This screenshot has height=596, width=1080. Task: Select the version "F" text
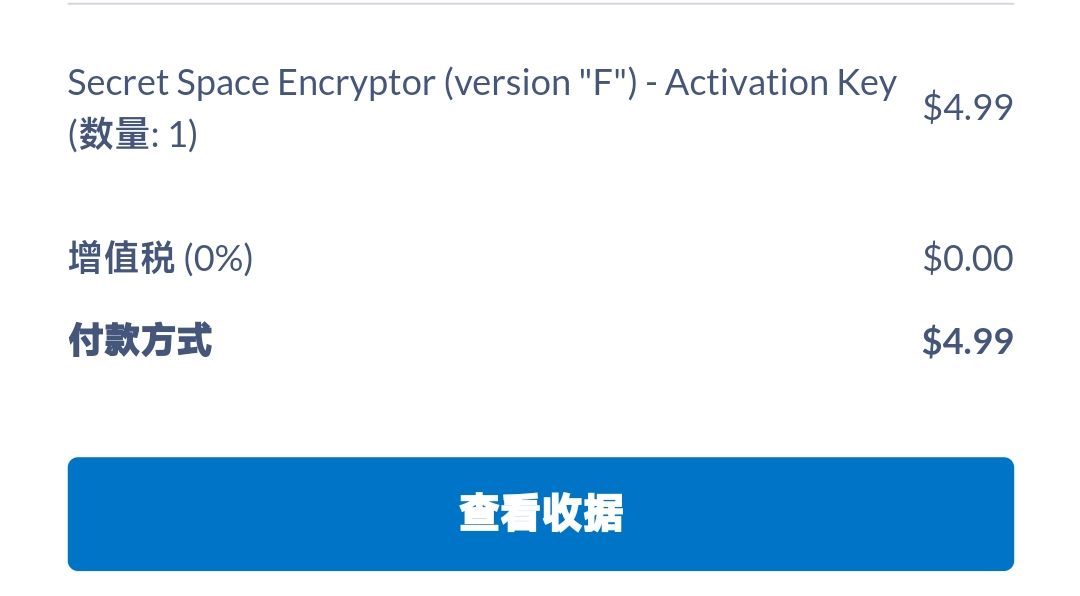pyautogui.click(x=539, y=83)
